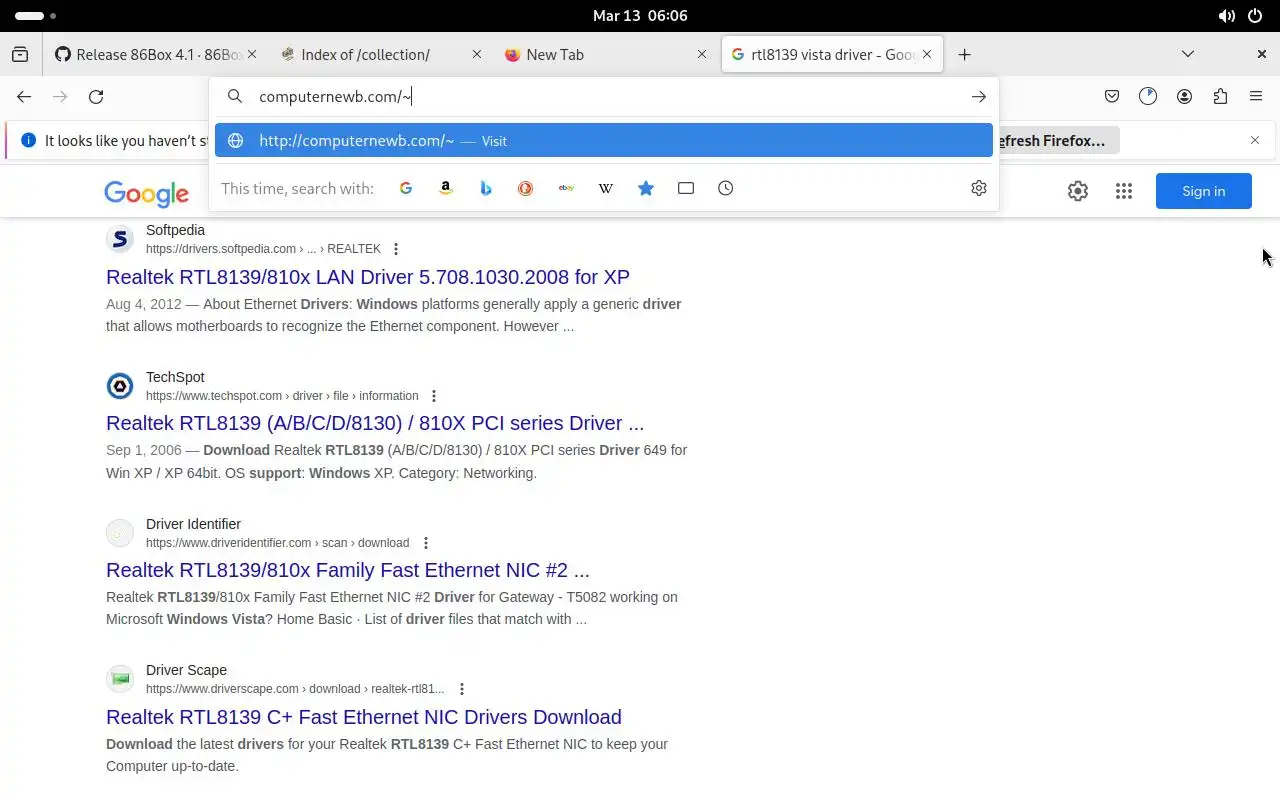1280x800 pixels.
Task: Click the www.techspot.com URL breadcrumb
Action: 282,396
